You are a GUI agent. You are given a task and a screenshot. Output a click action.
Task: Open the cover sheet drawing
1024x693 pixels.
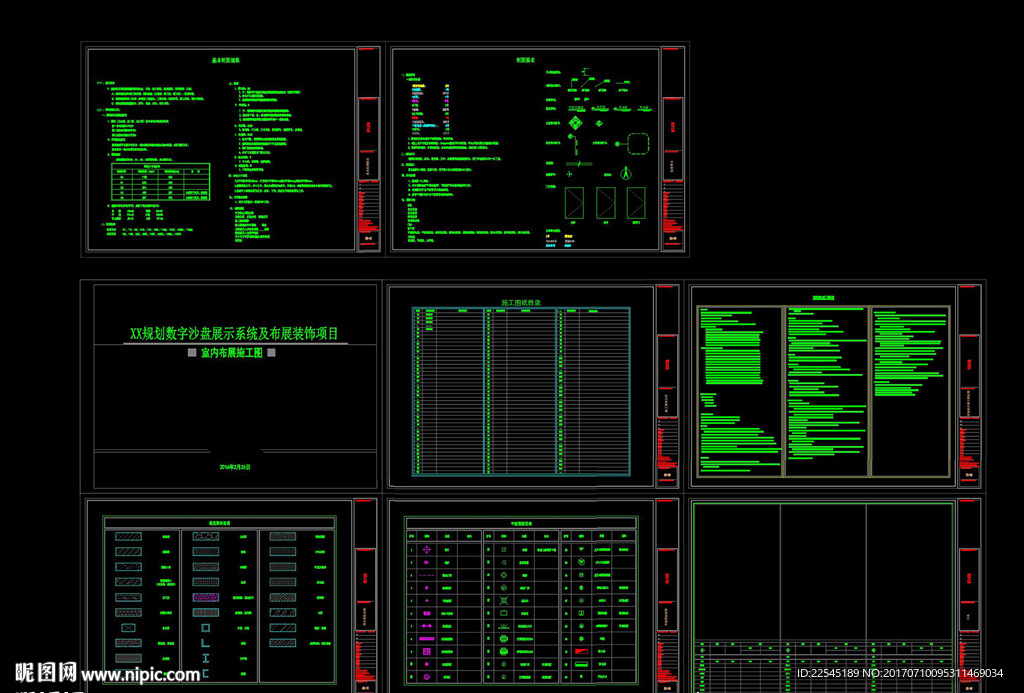[231, 386]
